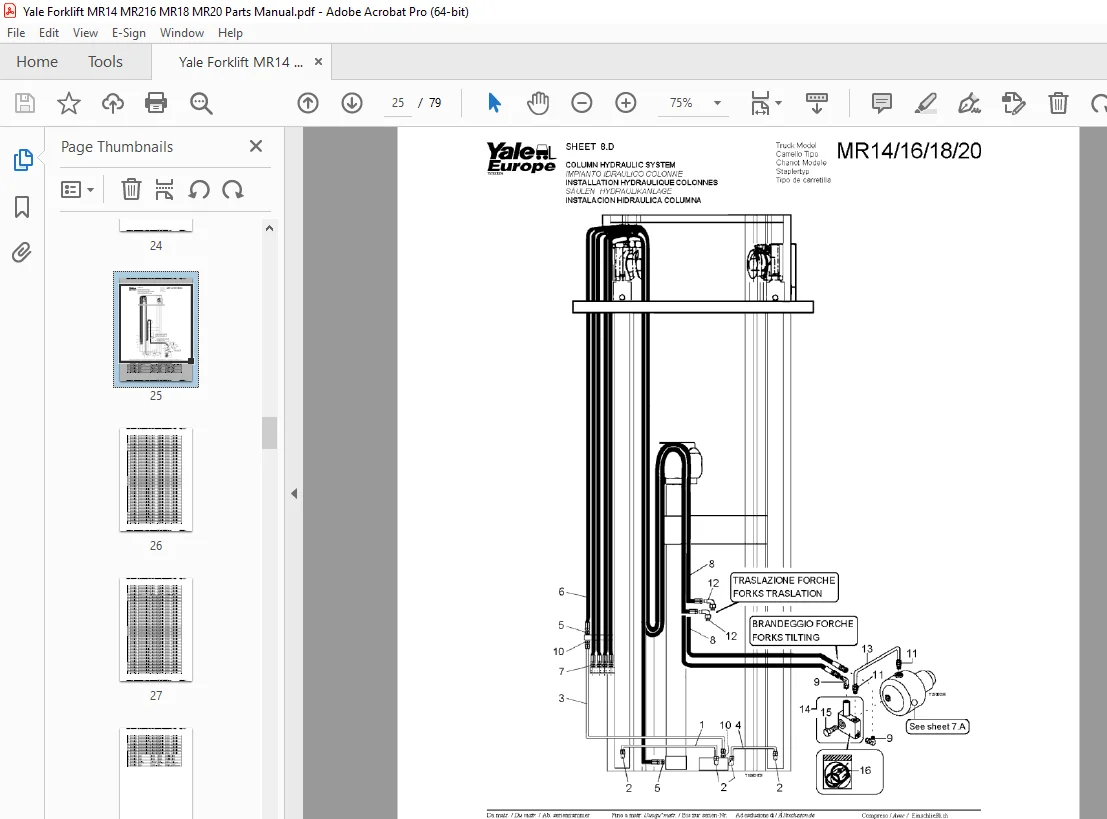Click the toolbar trash delete icon

point(1058,103)
